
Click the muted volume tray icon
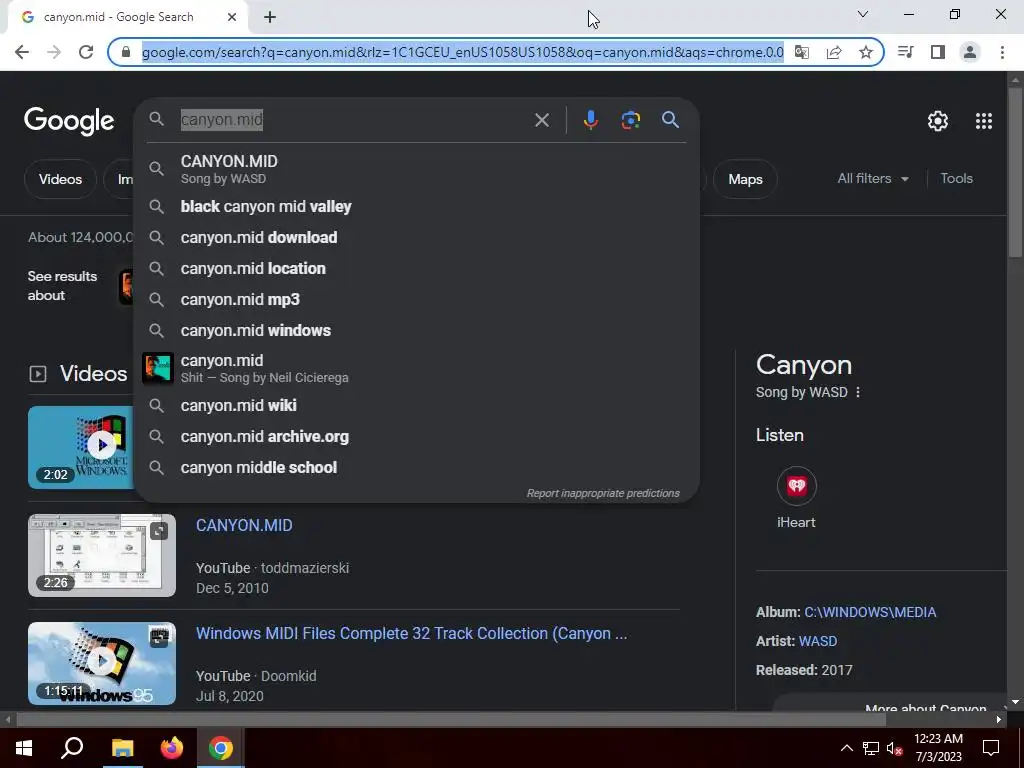click(894, 748)
